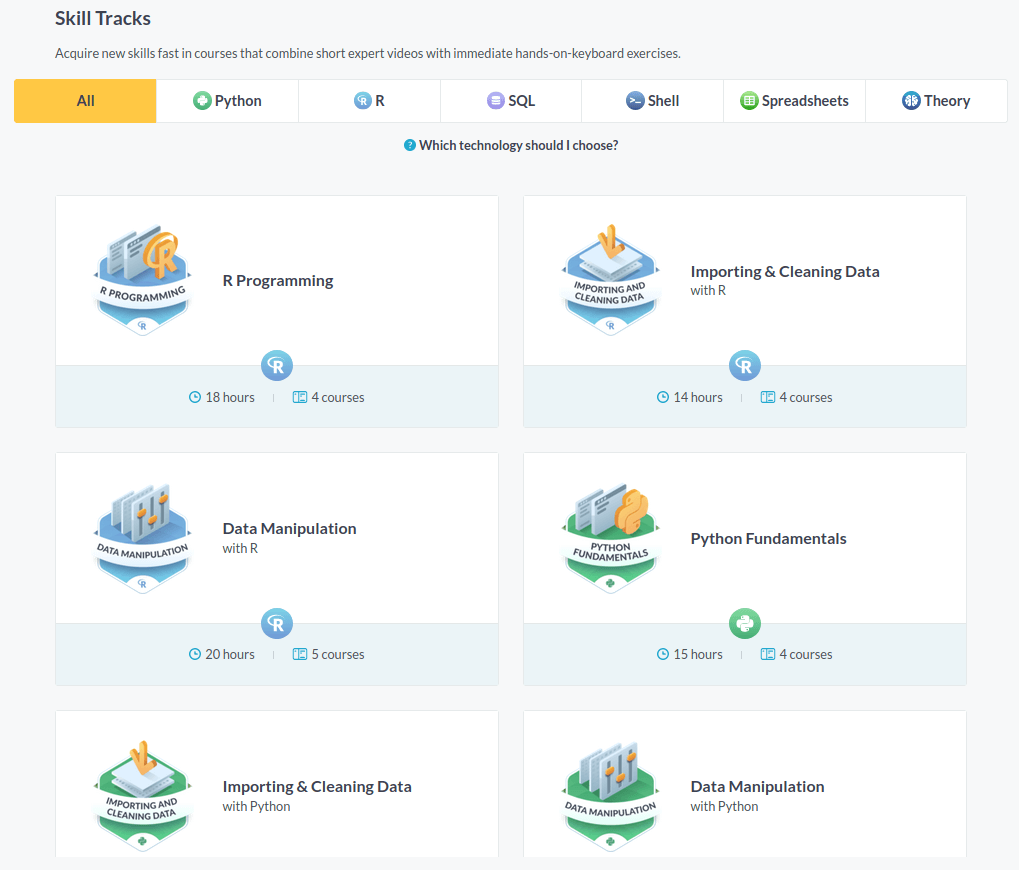Screen dimensions: 1019x870
Task: Filter tracks by SQL tab
Action: 511,101
